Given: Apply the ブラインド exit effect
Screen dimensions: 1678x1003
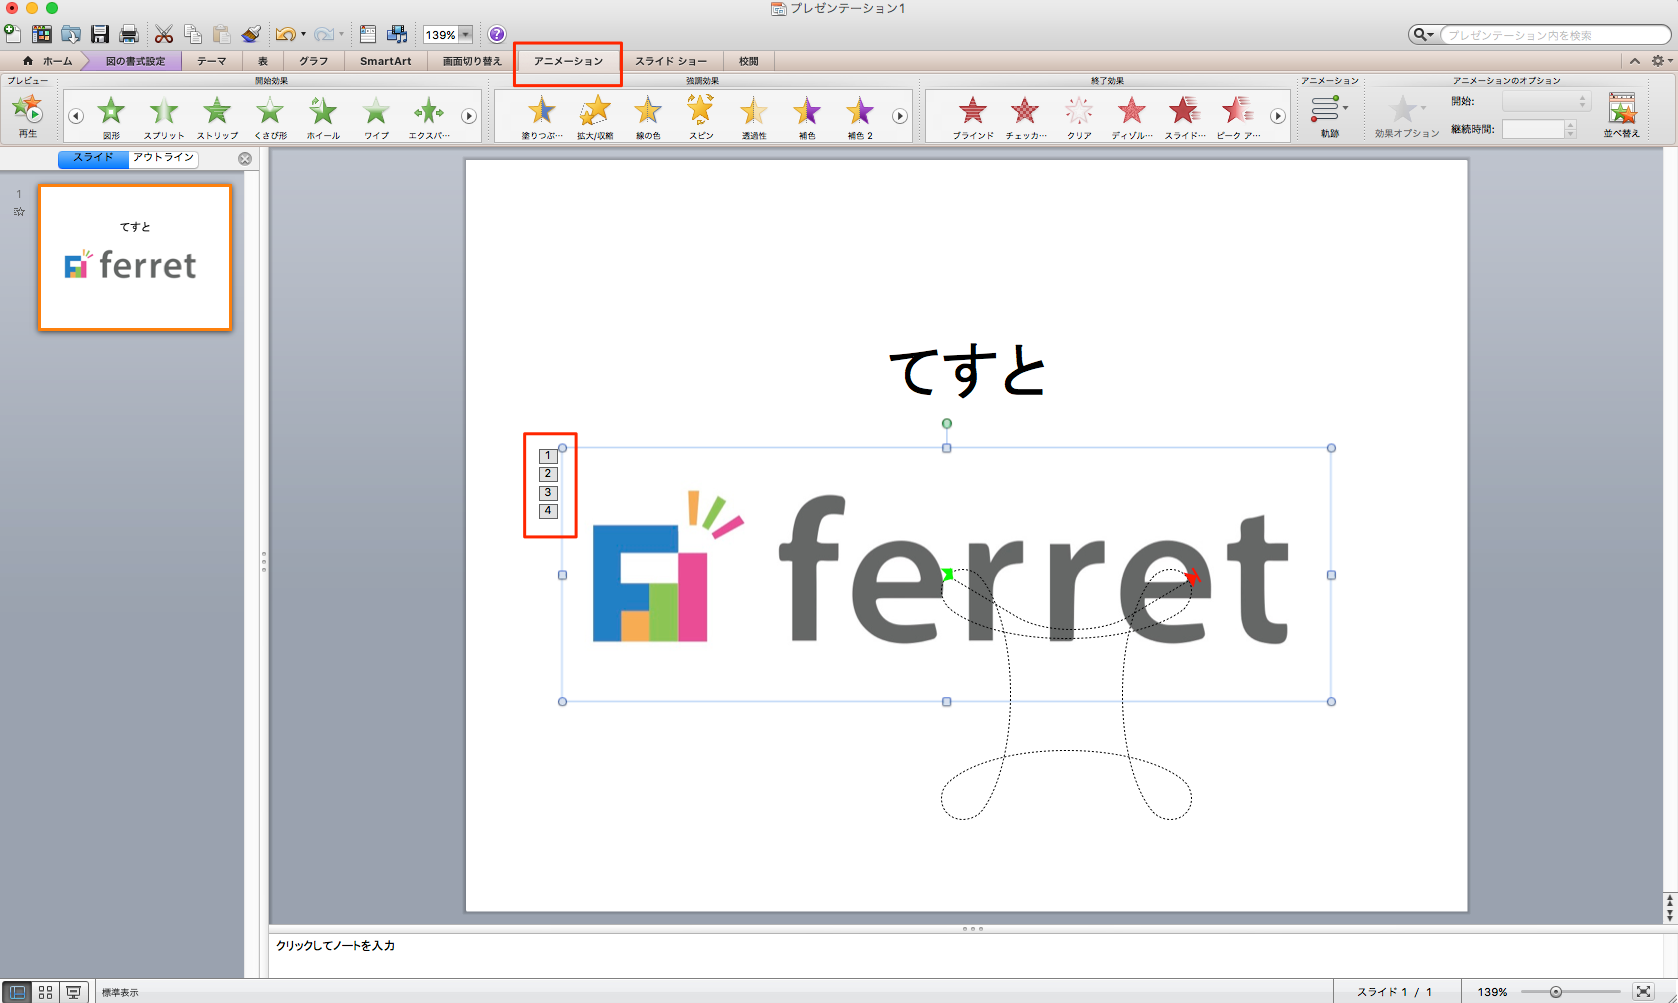Looking at the screenshot, I should coord(973,117).
